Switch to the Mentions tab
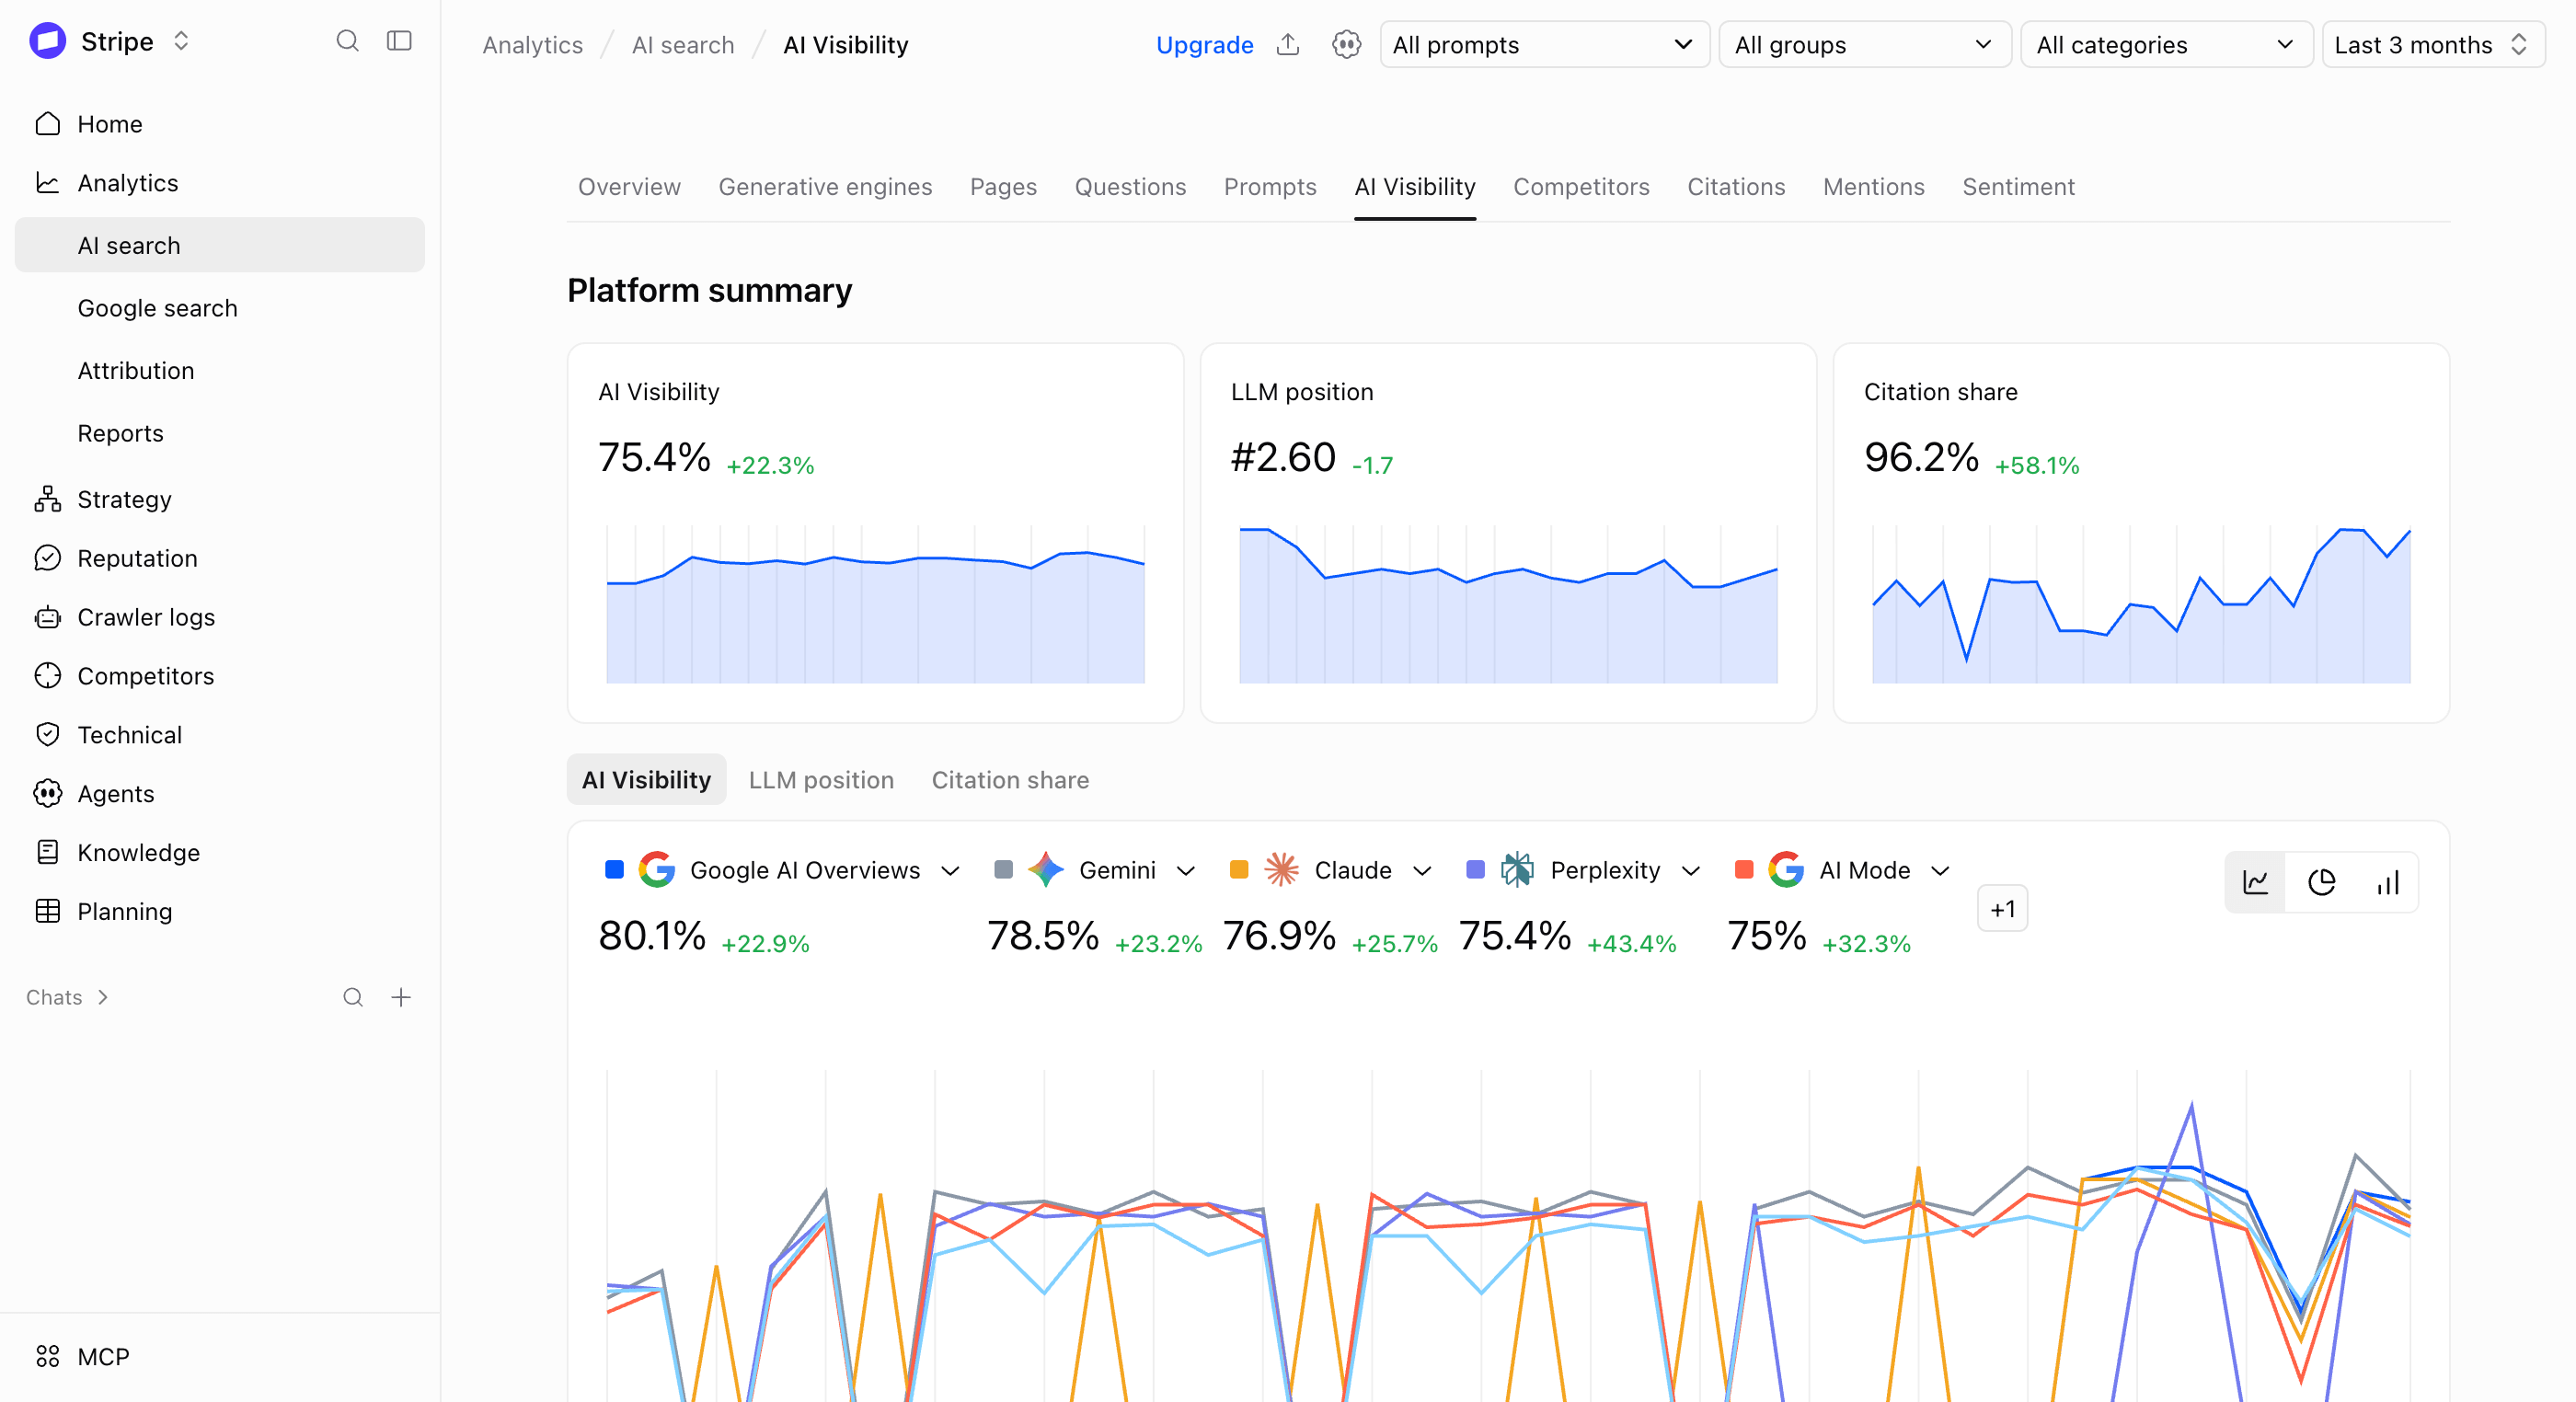 (x=1873, y=187)
